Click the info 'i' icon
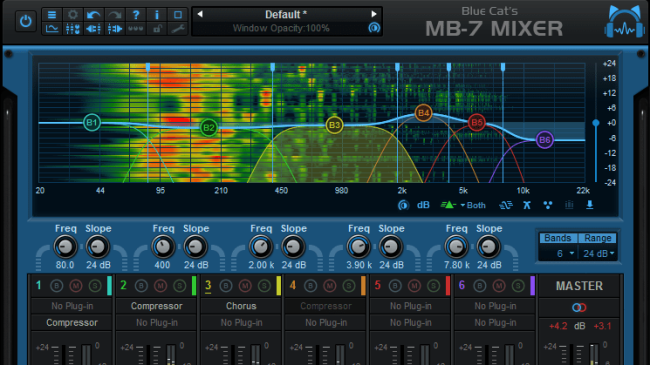Viewport: 650px width, 365px height. (157, 15)
